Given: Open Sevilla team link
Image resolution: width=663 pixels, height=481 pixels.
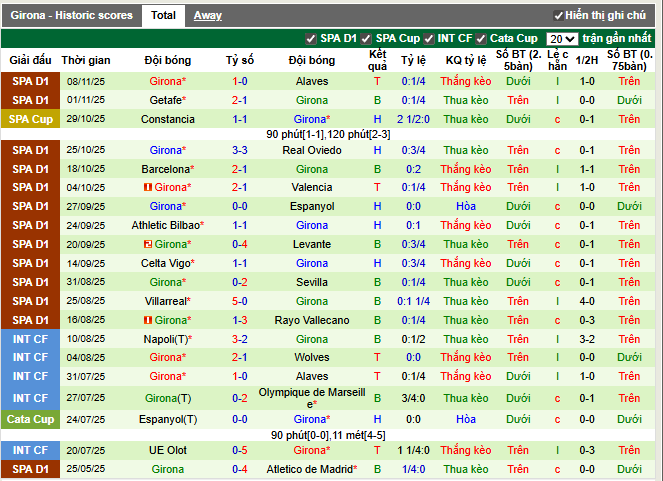Looking at the screenshot, I should (x=312, y=282).
